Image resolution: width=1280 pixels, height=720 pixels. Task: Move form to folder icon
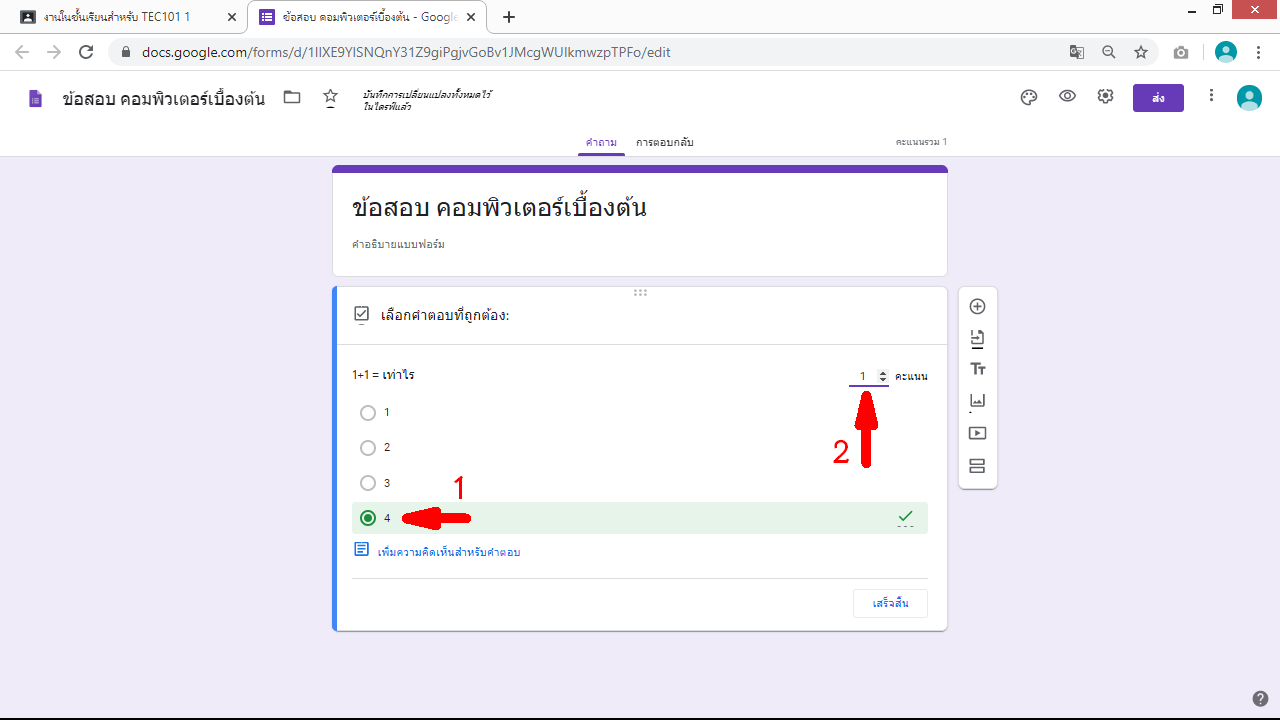click(x=292, y=97)
